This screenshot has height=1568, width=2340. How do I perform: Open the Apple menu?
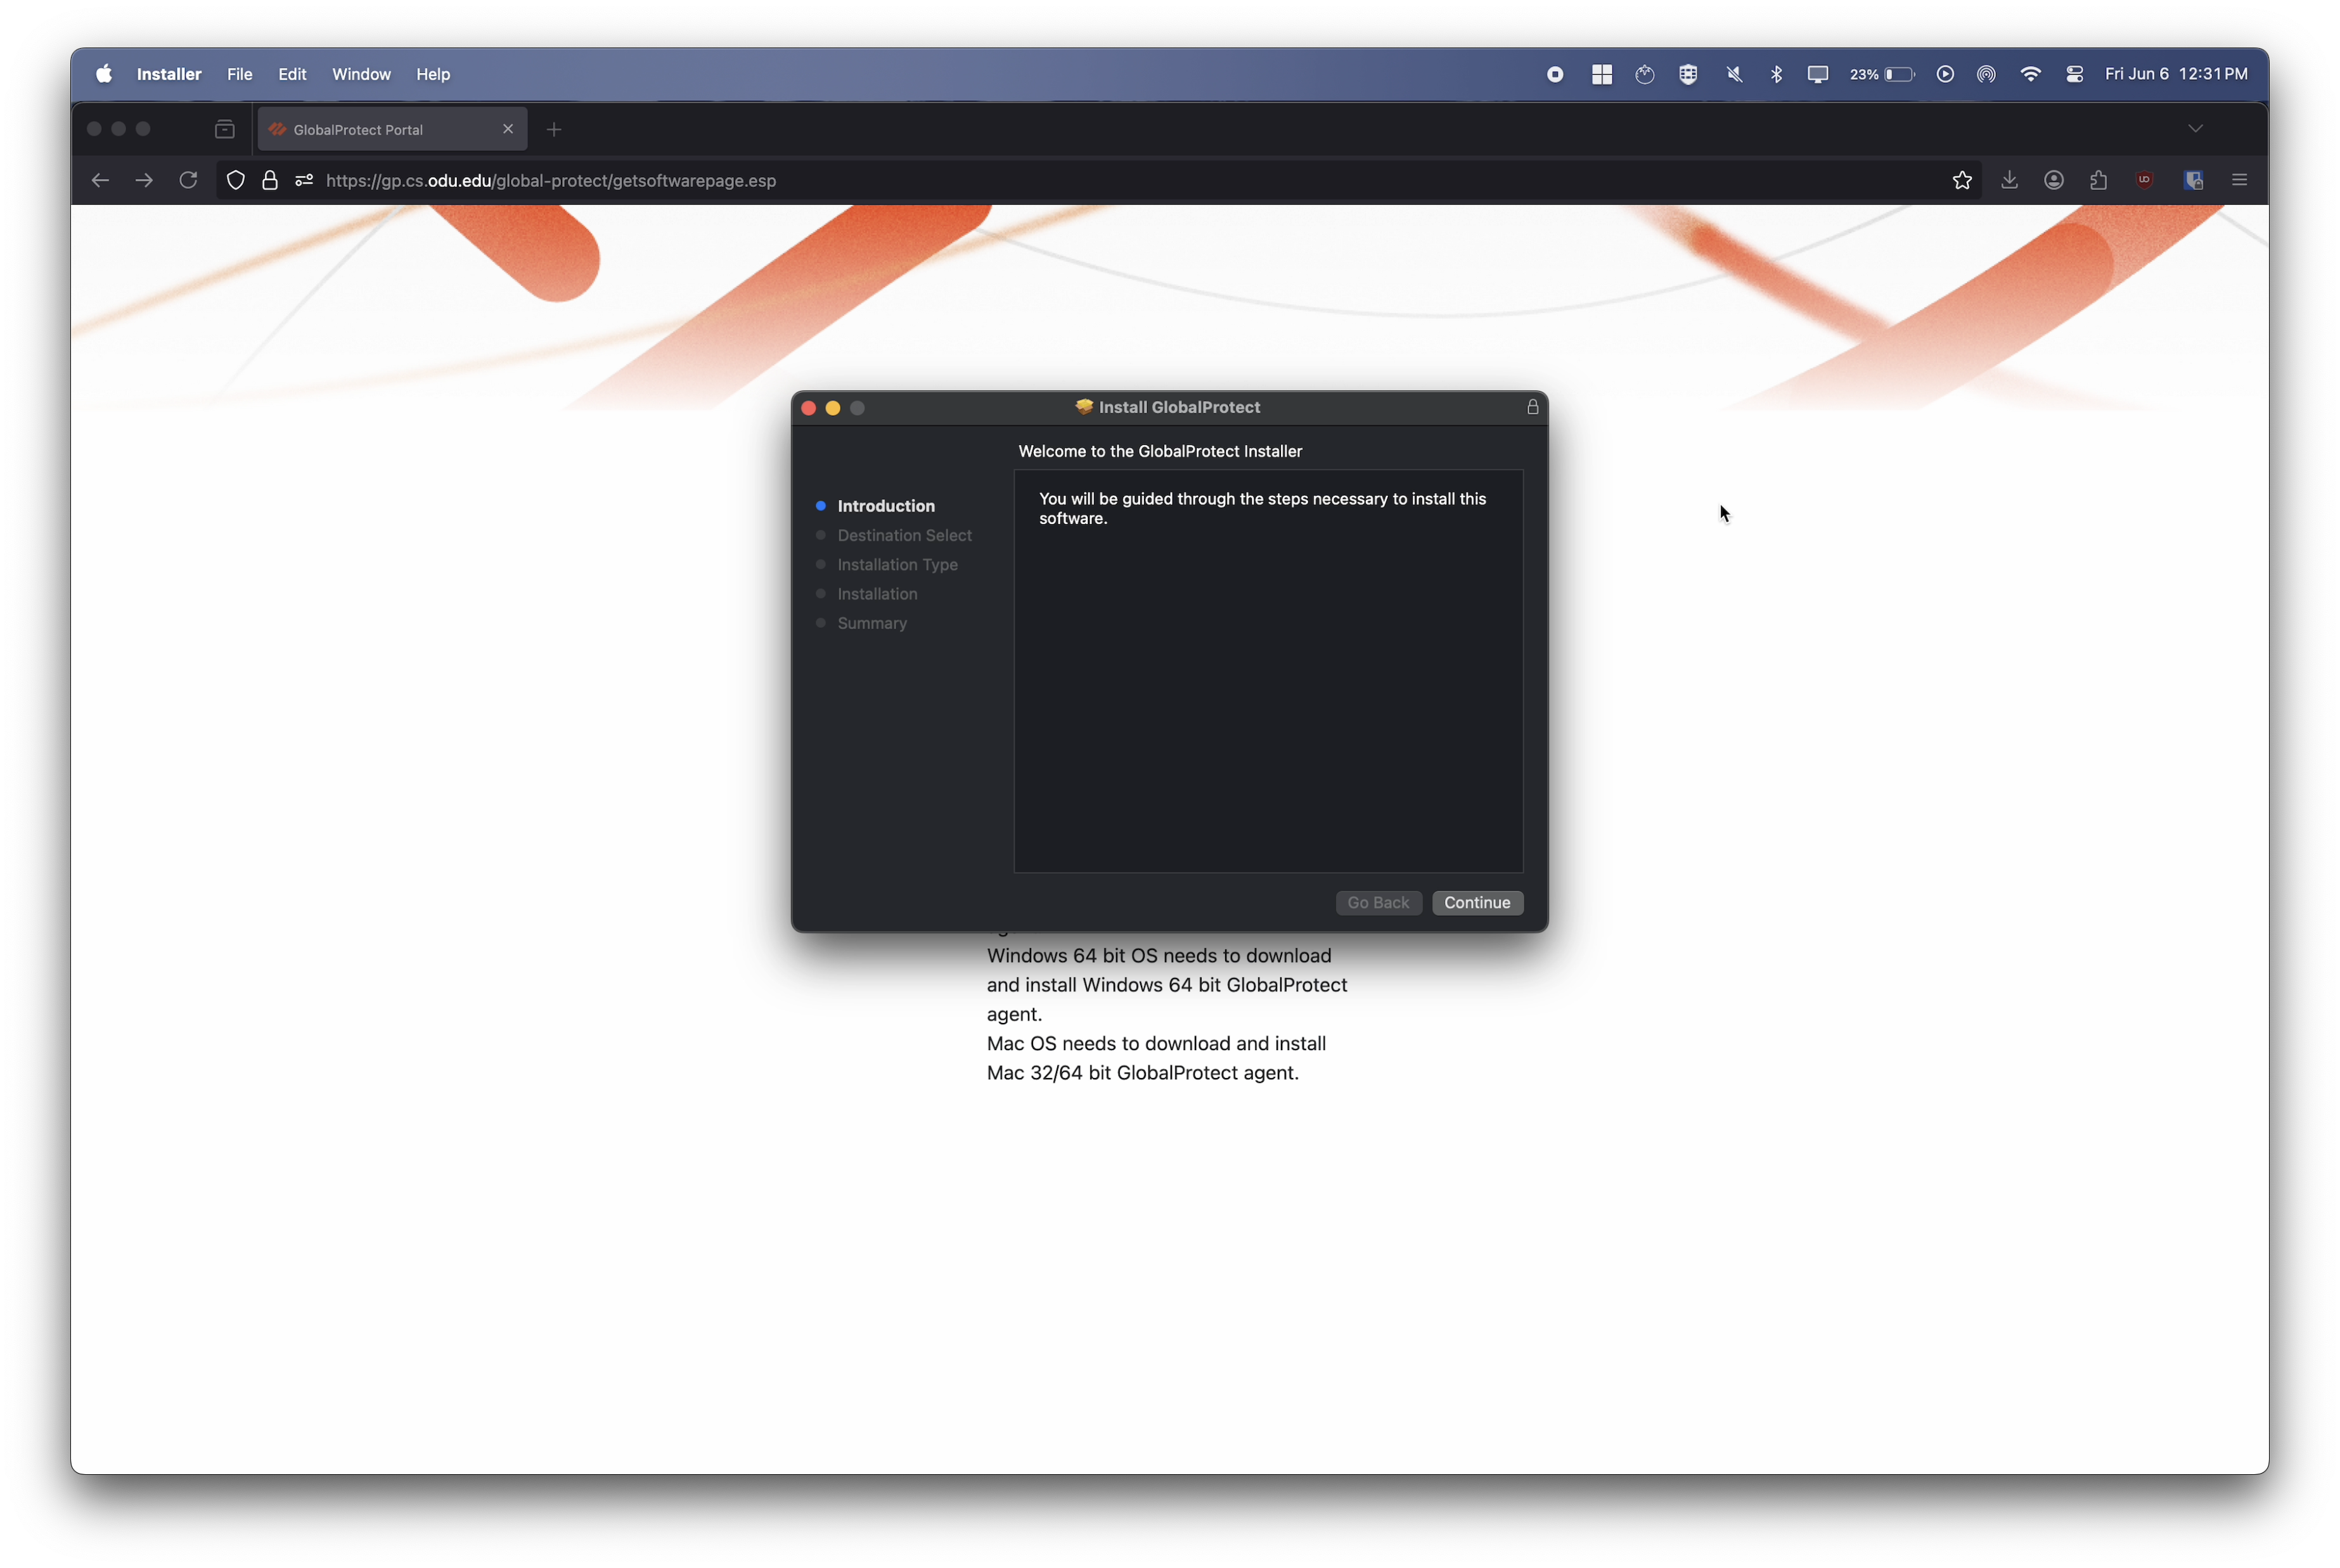click(x=103, y=74)
